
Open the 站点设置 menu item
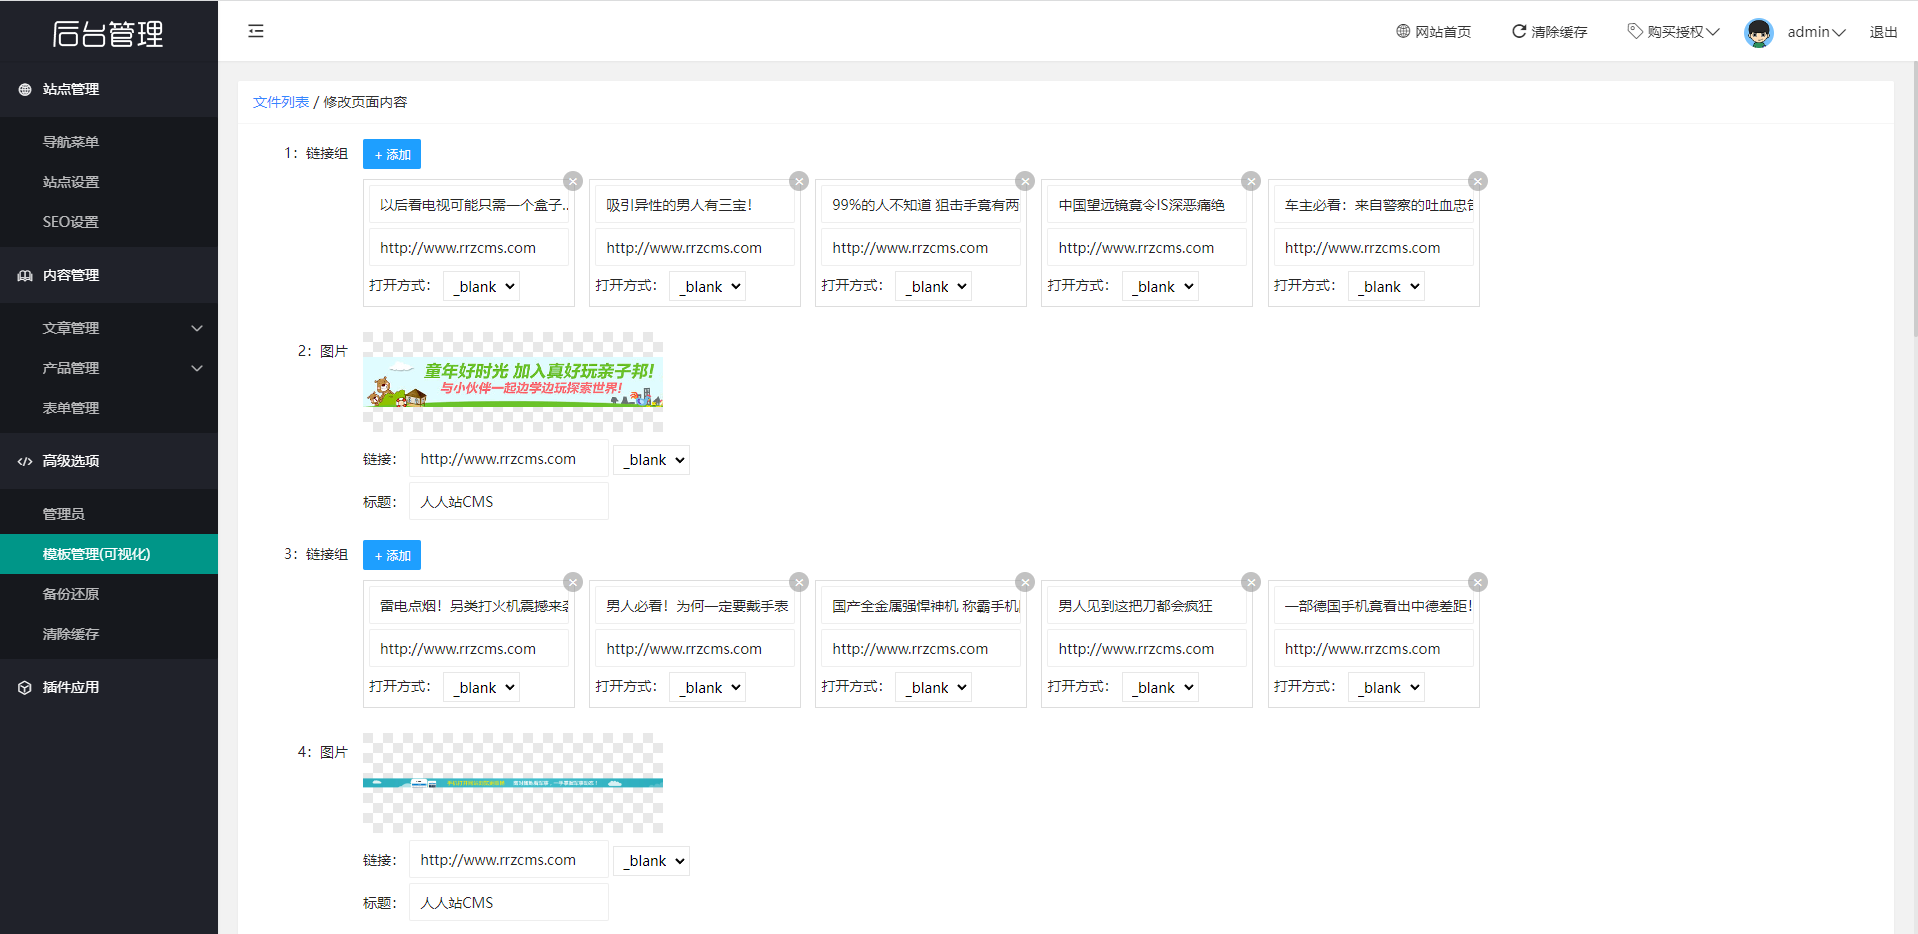coord(109,182)
